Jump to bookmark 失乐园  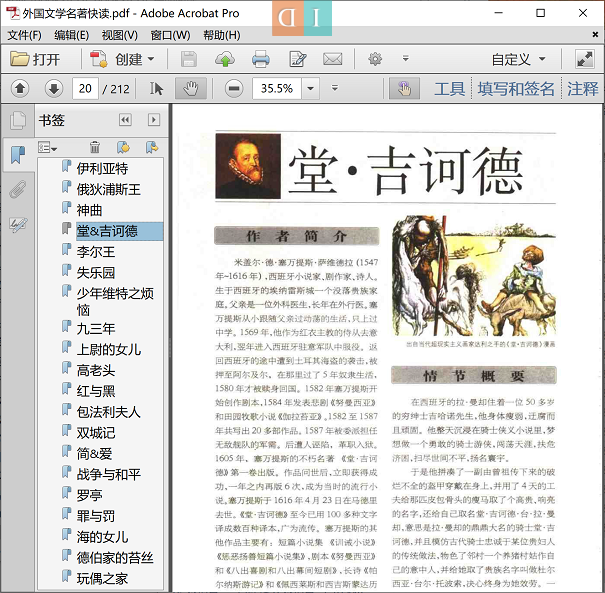coord(96,273)
